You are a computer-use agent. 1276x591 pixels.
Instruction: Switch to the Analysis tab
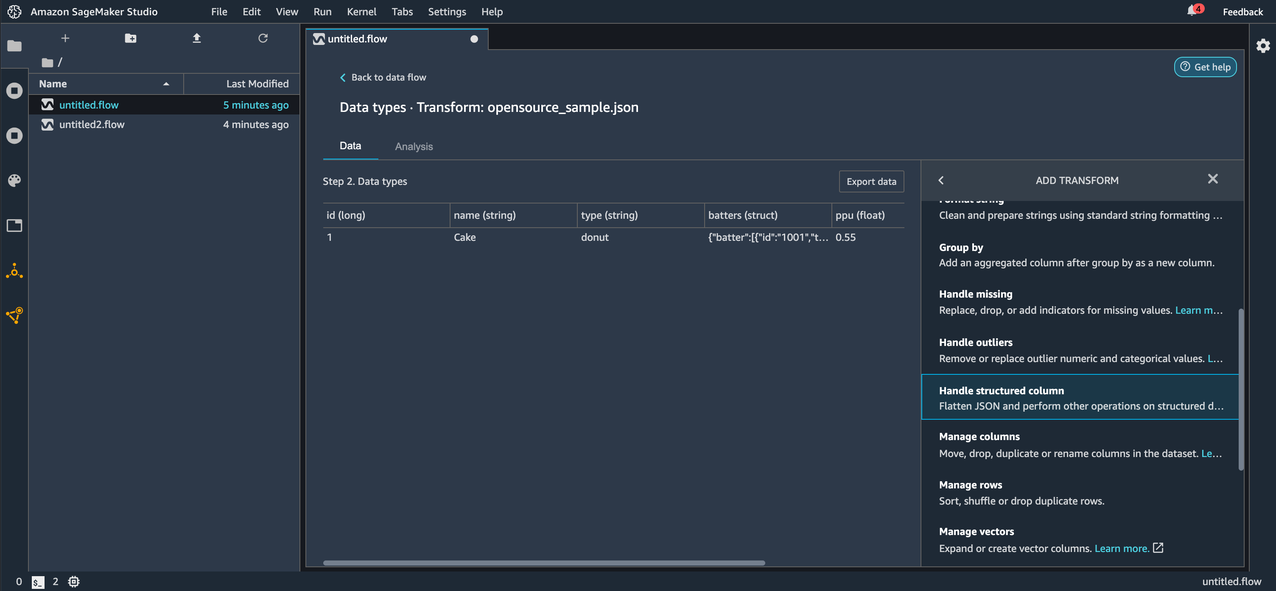click(x=414, y=146)
